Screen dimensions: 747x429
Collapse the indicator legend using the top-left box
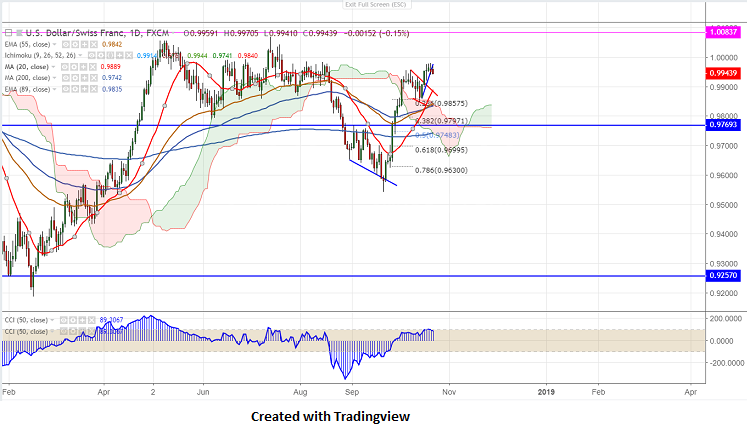[x=8, y=33]
